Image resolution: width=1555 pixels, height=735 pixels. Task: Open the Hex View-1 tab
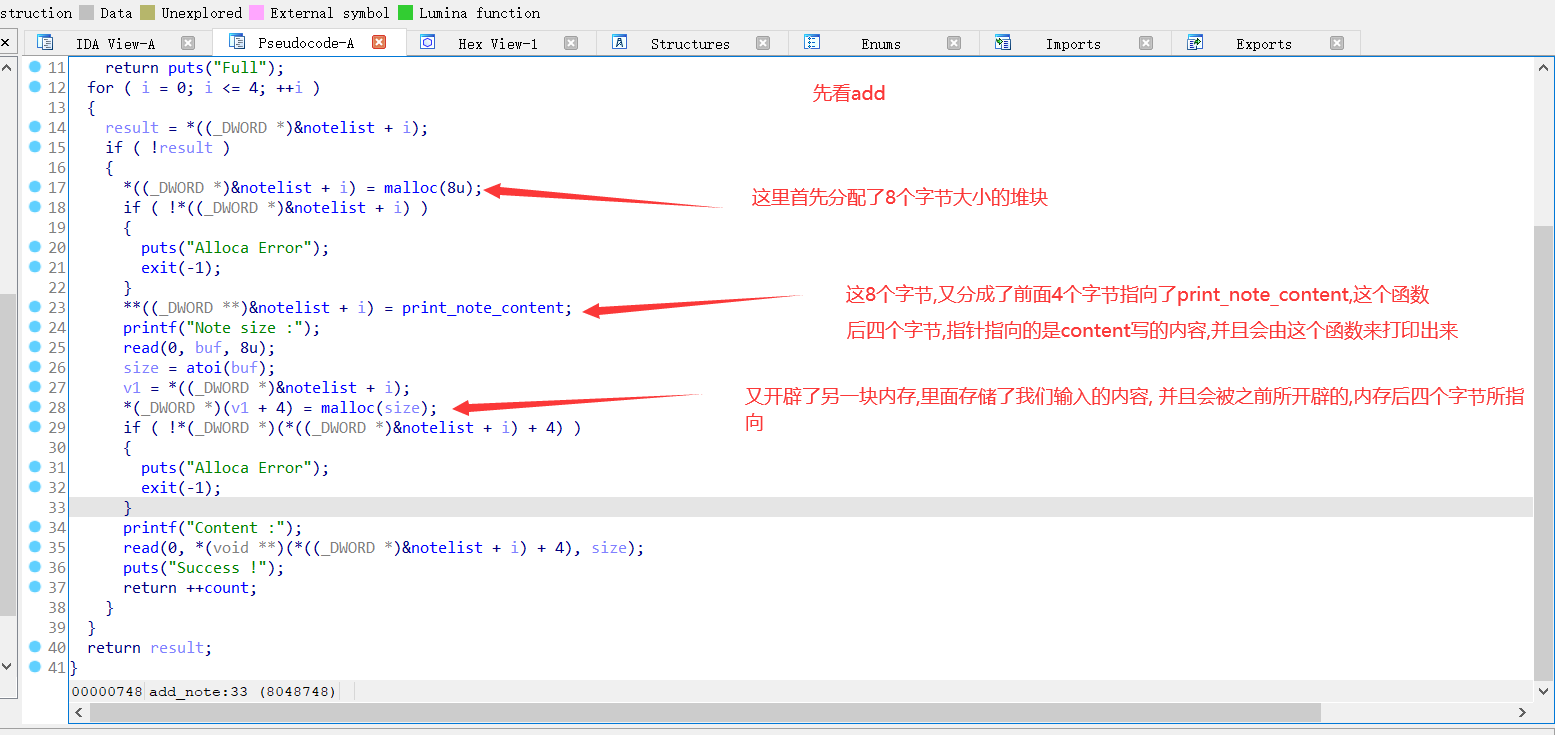[498, 43]
